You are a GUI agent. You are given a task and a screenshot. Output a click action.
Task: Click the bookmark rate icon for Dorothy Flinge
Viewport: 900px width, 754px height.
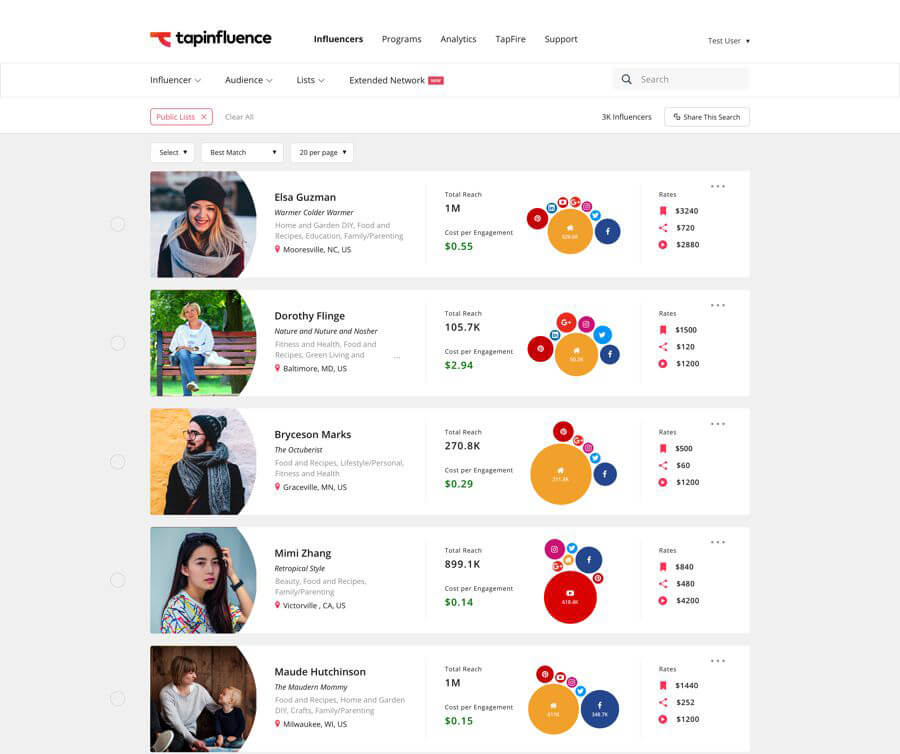pos(662,330)
